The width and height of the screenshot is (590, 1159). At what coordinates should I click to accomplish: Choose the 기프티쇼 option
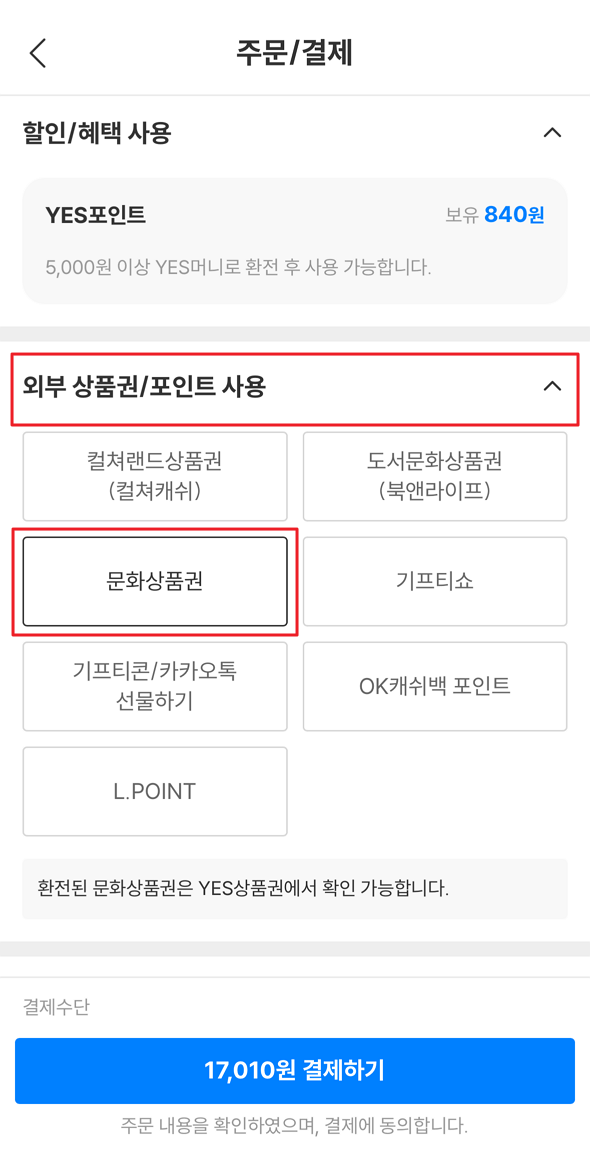click(435, 581)
